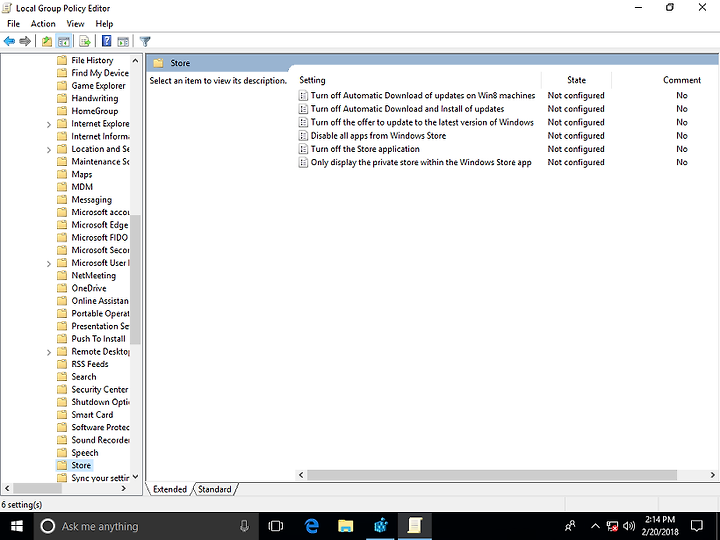Select Turn off the Store application setting
The image size is (720, 540).
[365, 149]
